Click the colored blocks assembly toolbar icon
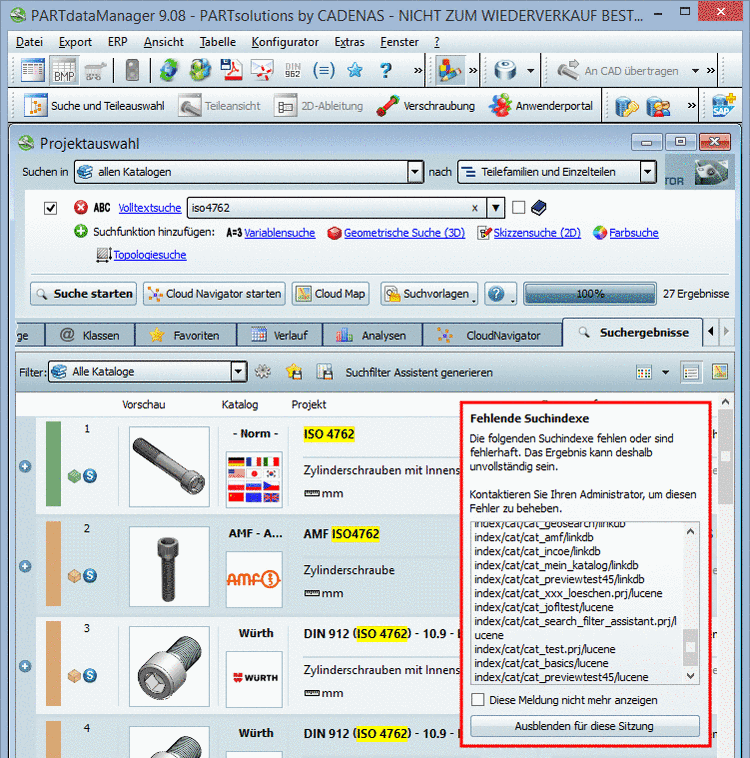Viewport: 750px width, 758px height. (450, 71)
